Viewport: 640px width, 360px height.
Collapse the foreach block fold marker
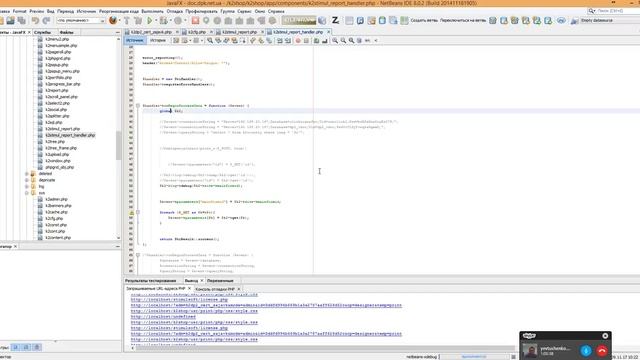click(x=138, y=212)
